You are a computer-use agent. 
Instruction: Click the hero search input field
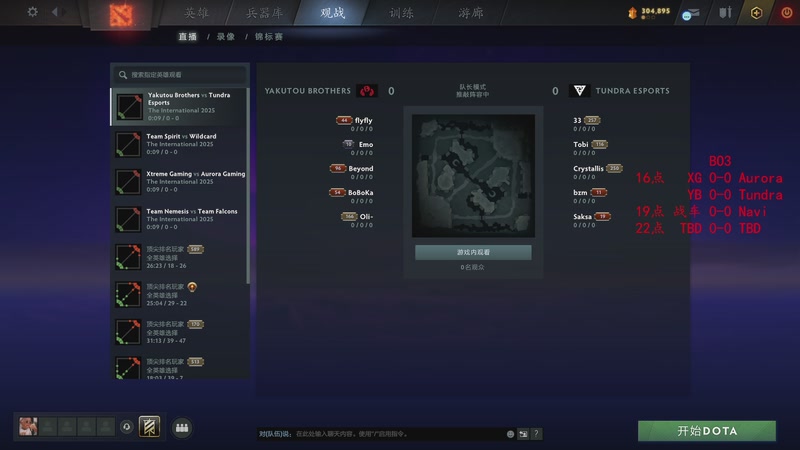[180, 74]
